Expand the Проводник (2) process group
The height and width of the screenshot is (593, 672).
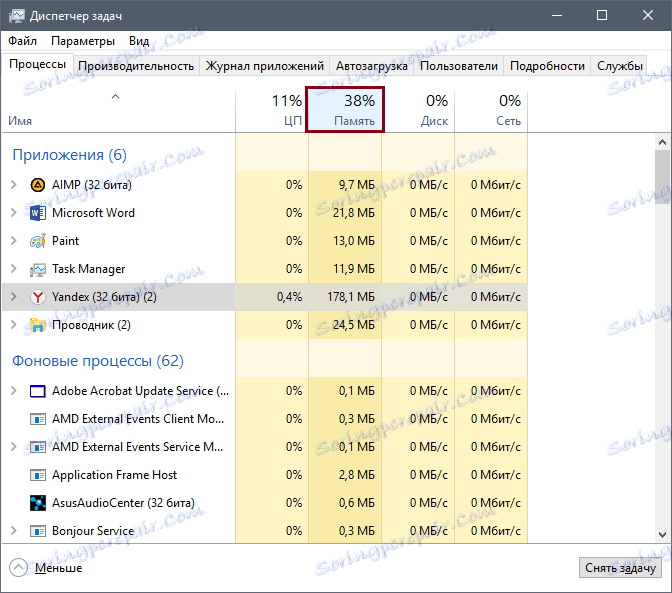pos(14,325)
